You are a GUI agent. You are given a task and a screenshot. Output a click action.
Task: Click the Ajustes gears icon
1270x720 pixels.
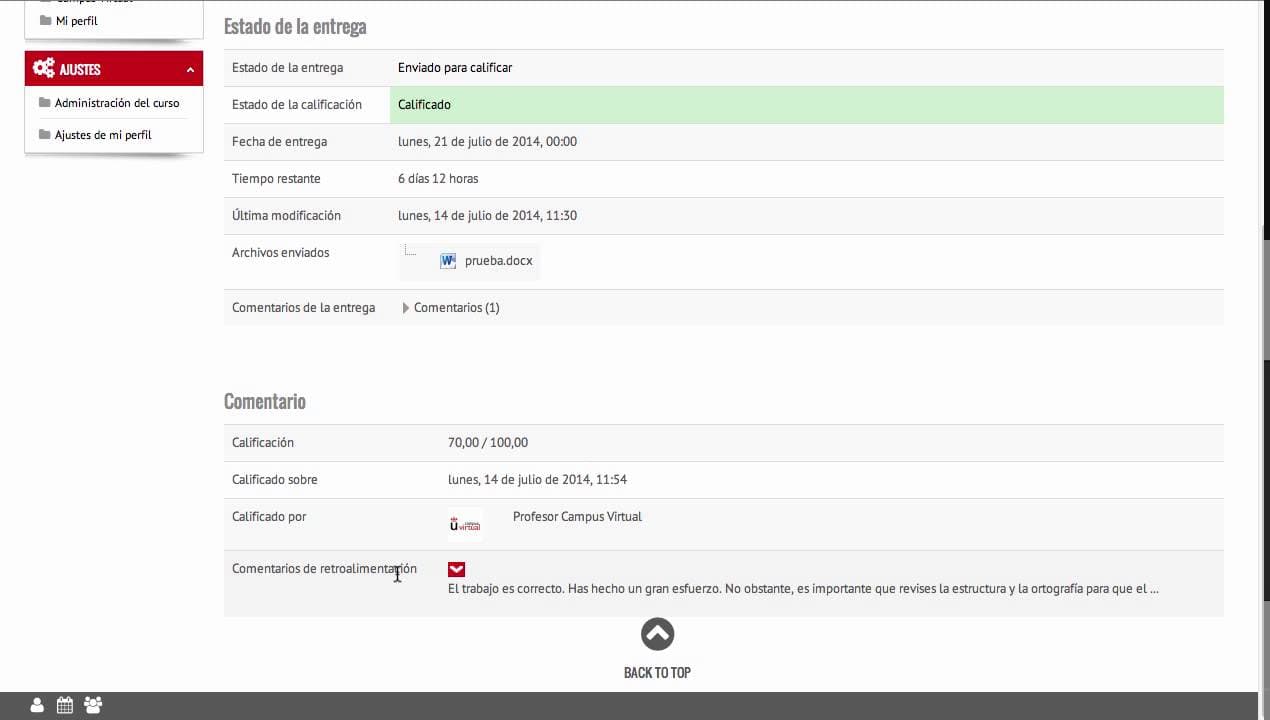click(43, 68)
